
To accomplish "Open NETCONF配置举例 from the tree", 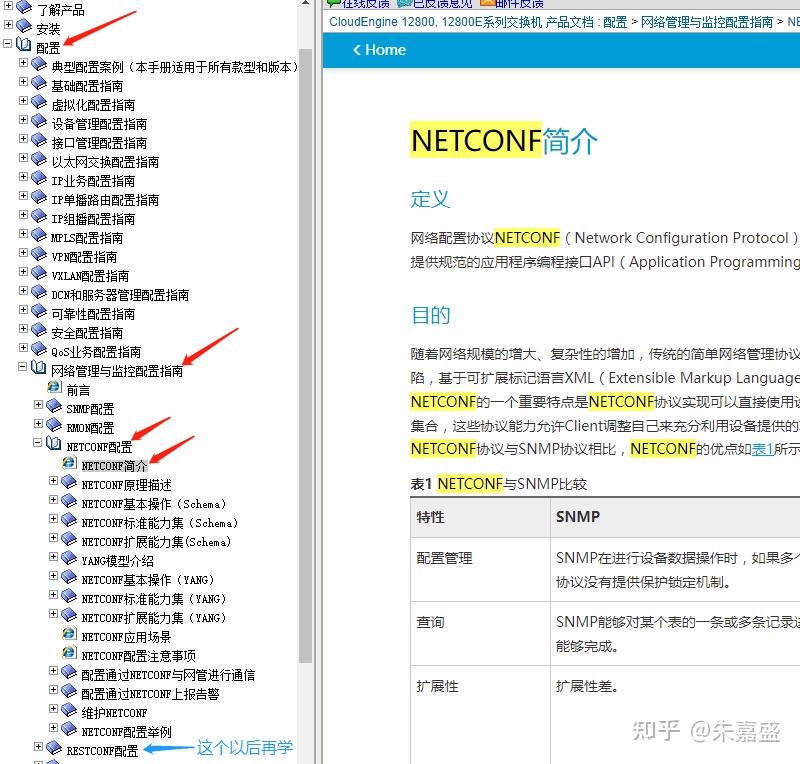I will click(x=127, y=728).
